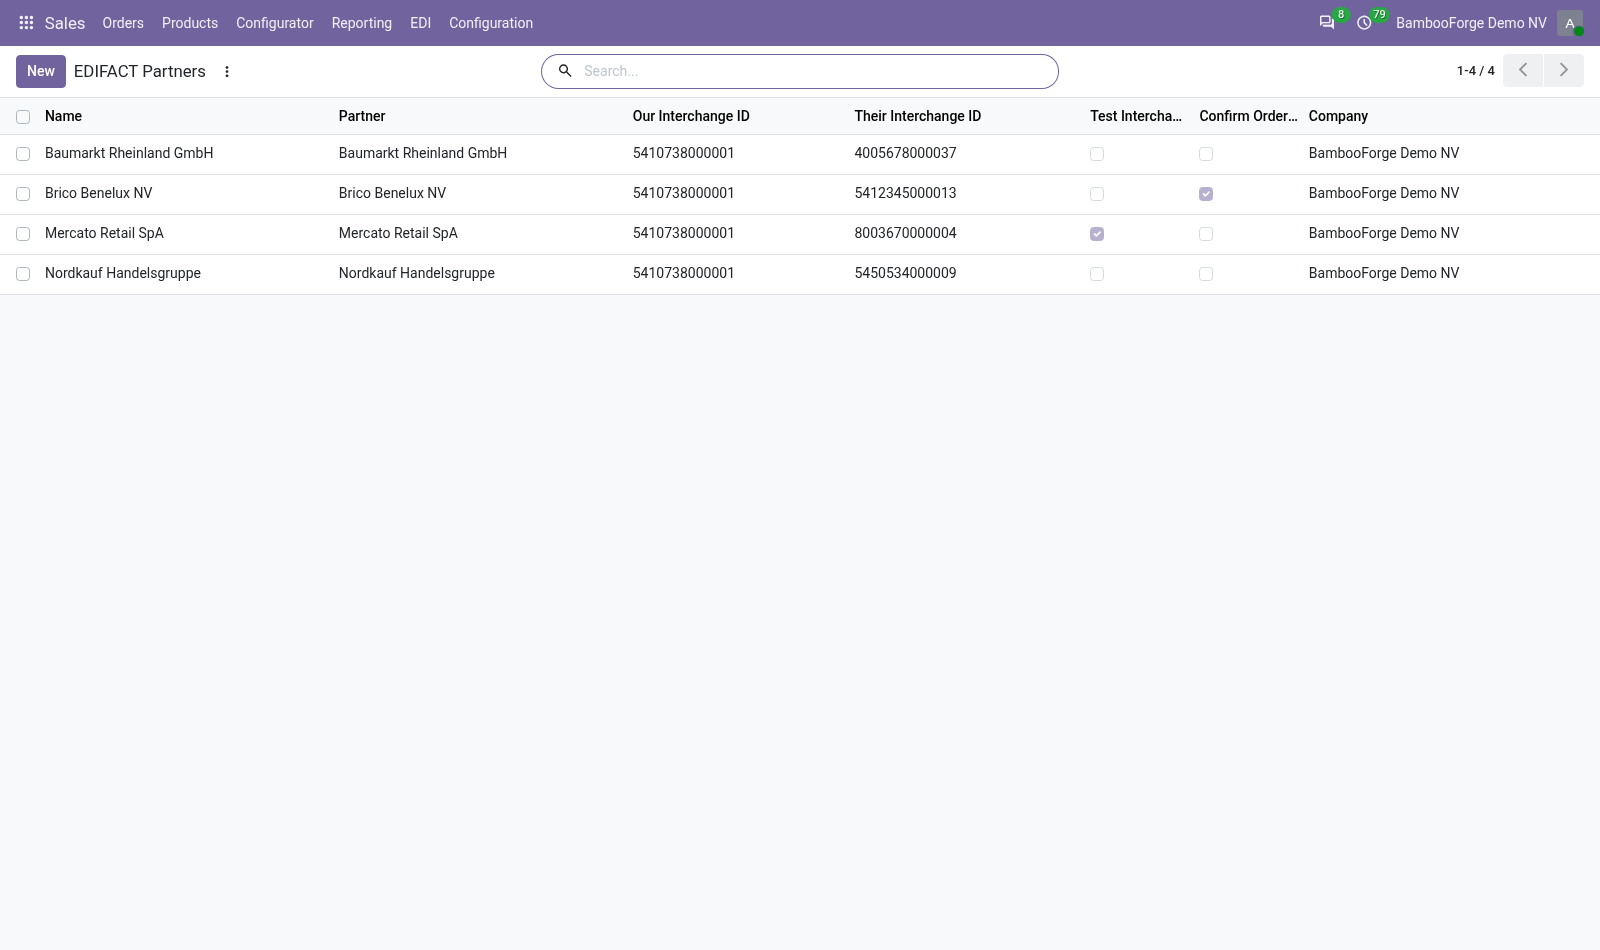Open the user avatar menu
This screenshot has width=1600, height=950.
point(1570,23)
